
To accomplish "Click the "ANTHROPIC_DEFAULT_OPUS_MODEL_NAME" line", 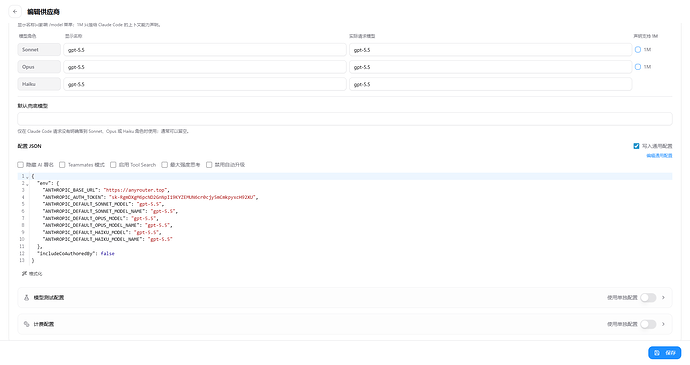I will point(107,225).
